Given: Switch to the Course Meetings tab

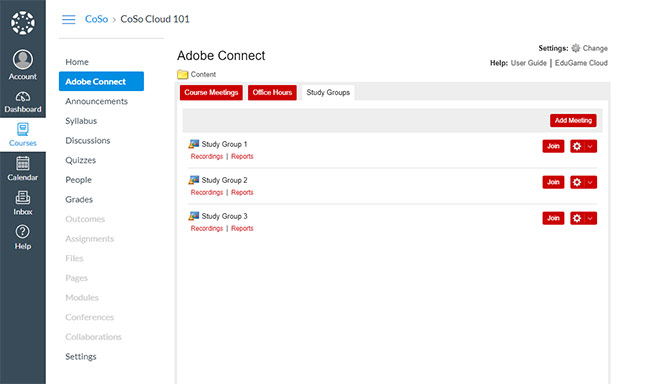Looking at the screenshot, I should 211,92.
